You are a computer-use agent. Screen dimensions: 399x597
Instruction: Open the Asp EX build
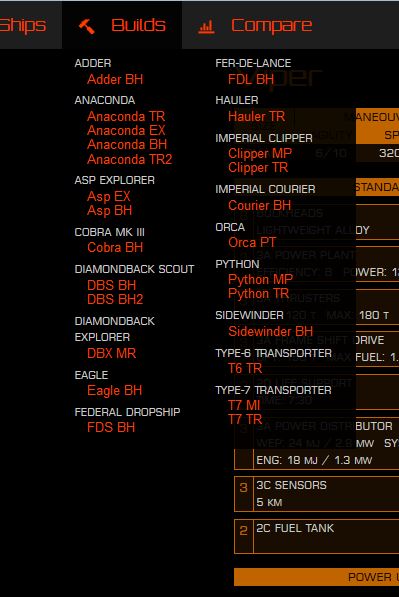point(109,196)
